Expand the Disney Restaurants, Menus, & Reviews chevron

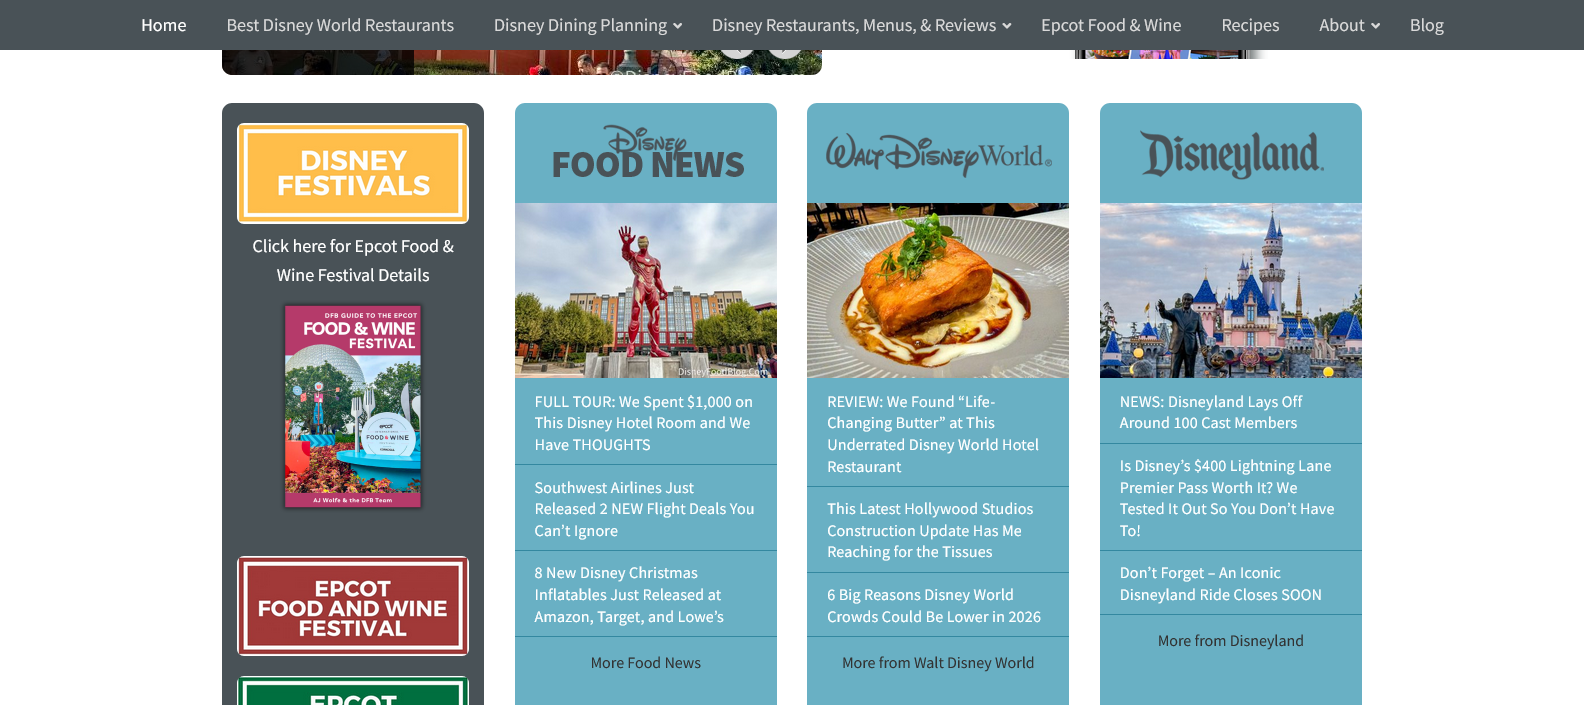pos(1007,26)
